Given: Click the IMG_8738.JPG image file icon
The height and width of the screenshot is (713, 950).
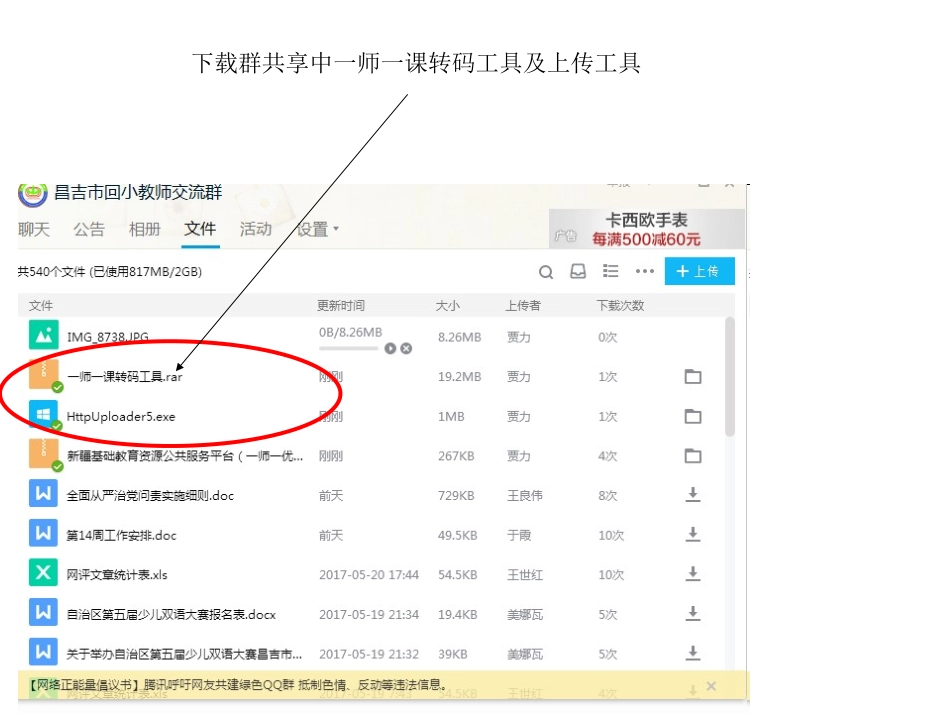Looking at the screenshot, I should coord(44,335).
